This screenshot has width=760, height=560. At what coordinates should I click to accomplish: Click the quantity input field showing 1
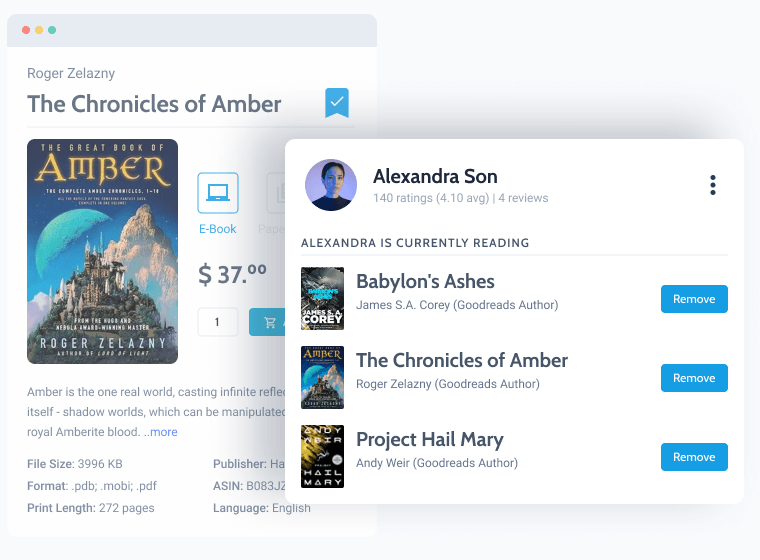[x=218, y=322]
